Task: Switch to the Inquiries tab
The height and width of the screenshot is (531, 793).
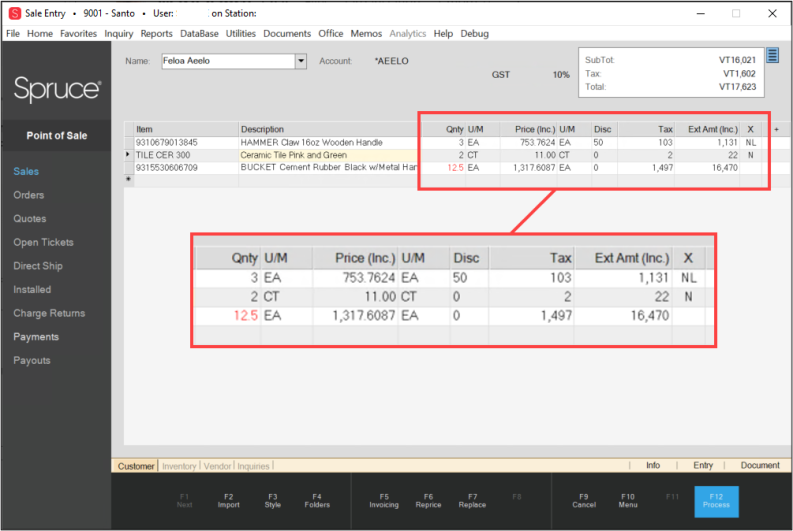Action: click(253, 466)
